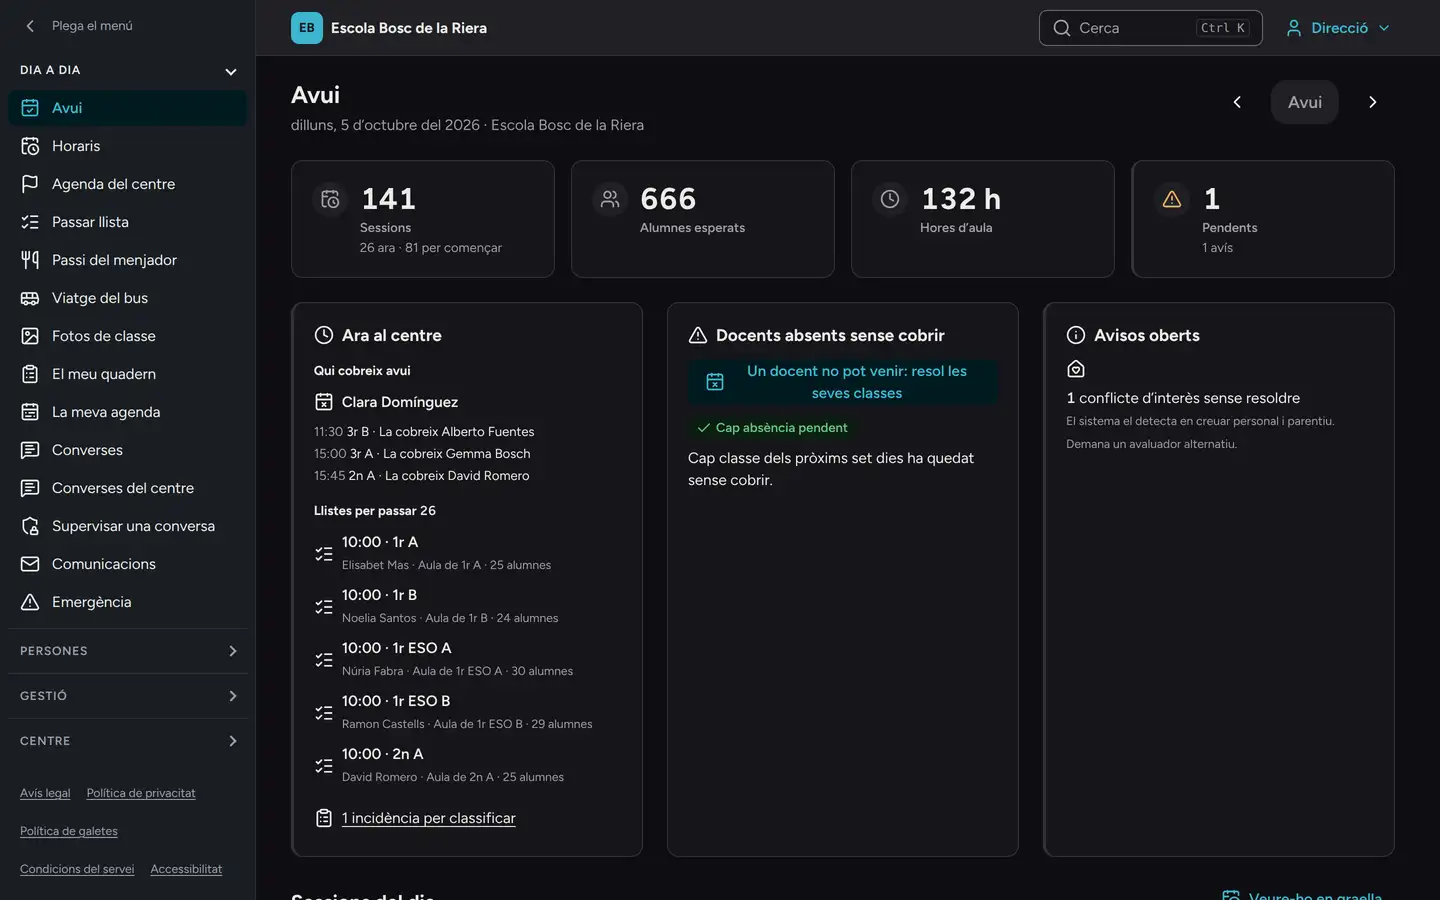Click the Agenda del centre flag icon
Image resolution: width=1440 pixels, height=900 pixels.
pos(30,184)
